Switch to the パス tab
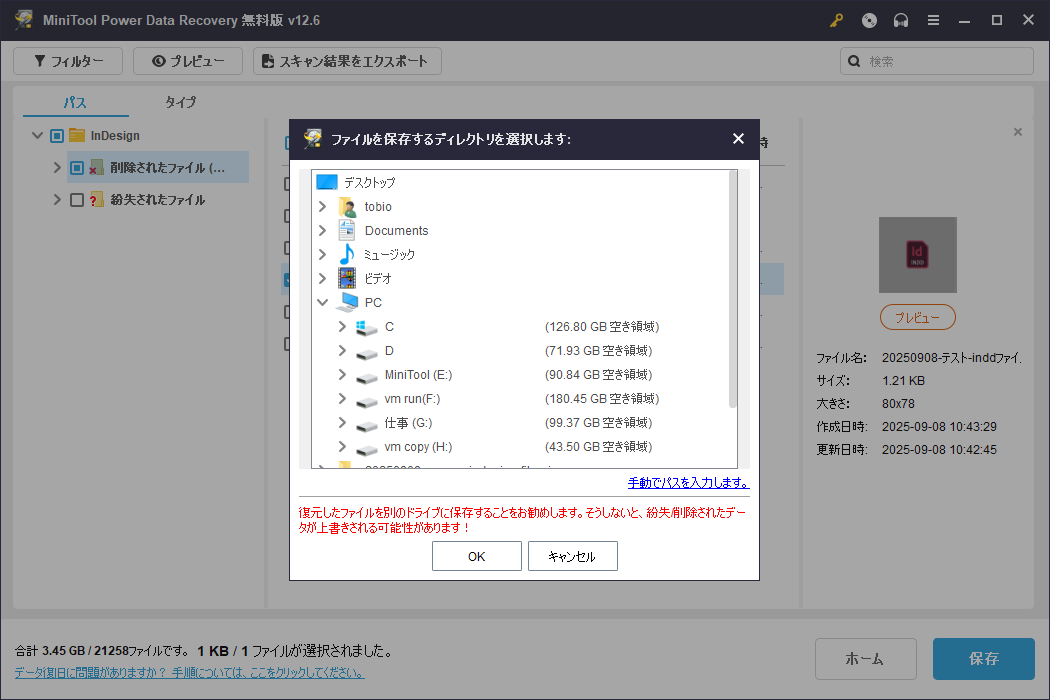The width and height of the screenshot is (1050, 700). tap(75, 102)
